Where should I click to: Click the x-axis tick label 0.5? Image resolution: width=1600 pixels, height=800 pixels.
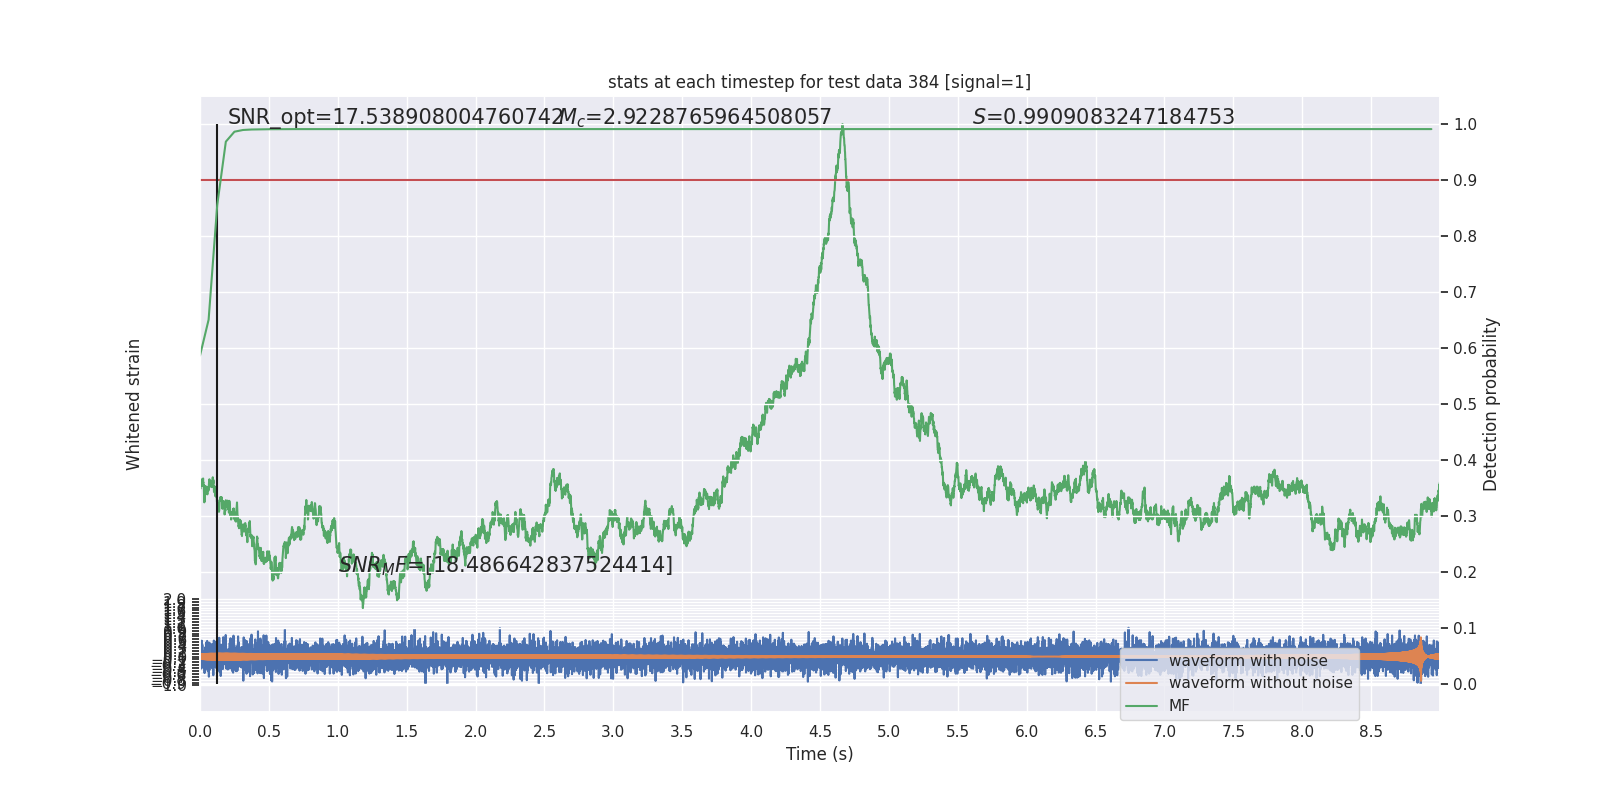(269, 732)
